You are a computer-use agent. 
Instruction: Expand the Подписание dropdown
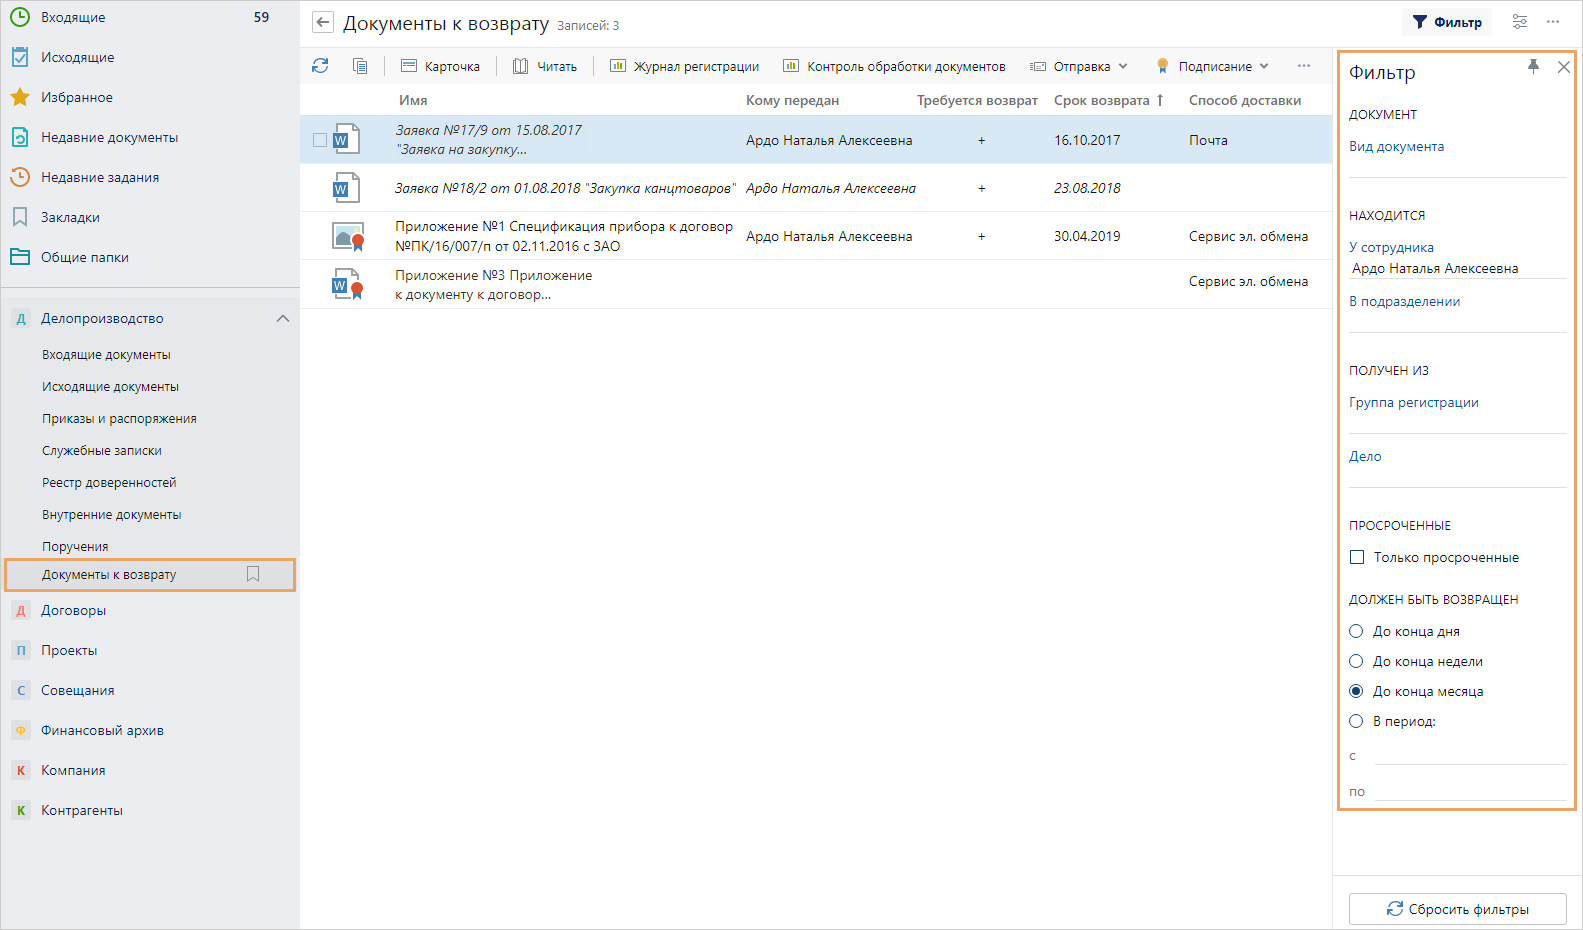coord(1213,66)
